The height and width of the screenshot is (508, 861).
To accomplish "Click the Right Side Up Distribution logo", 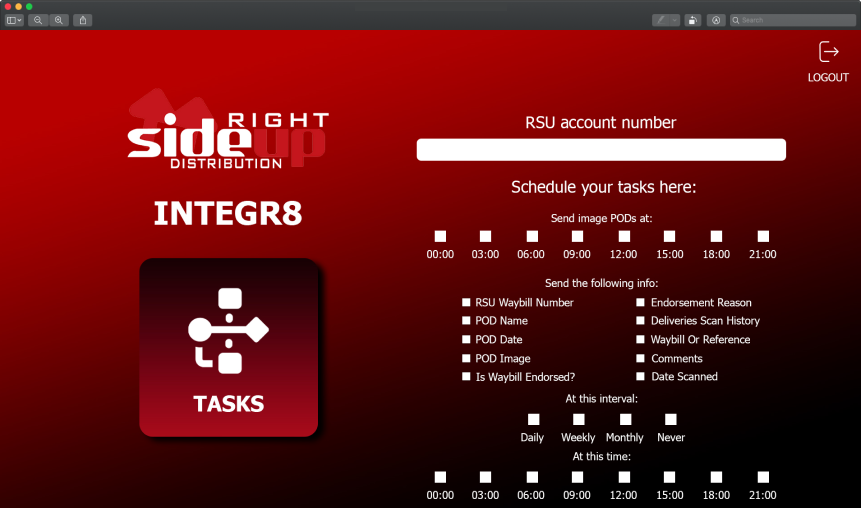I will 228,129.
